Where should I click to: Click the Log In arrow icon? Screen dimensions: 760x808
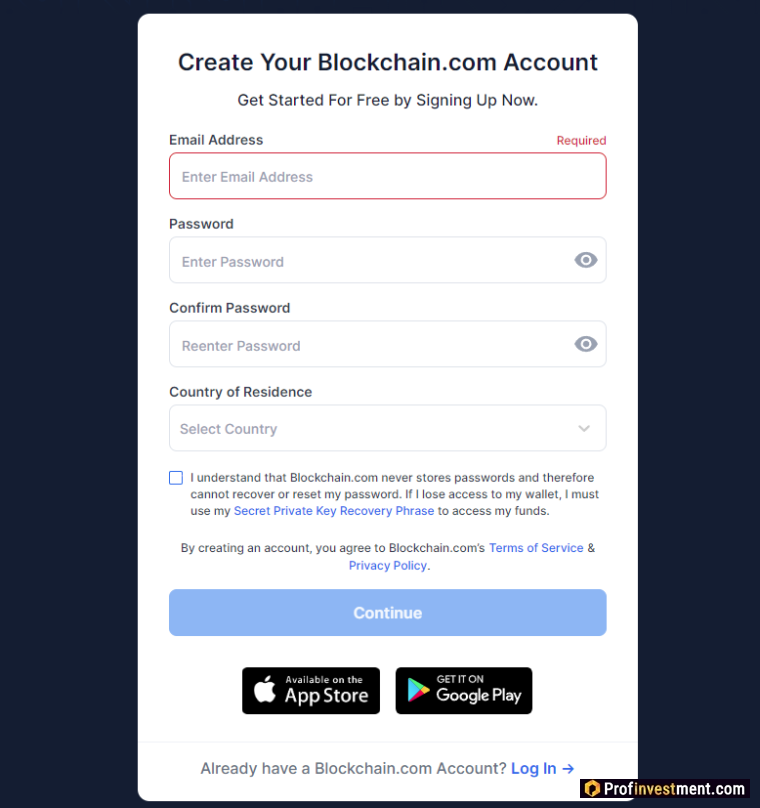click(568, 768)
